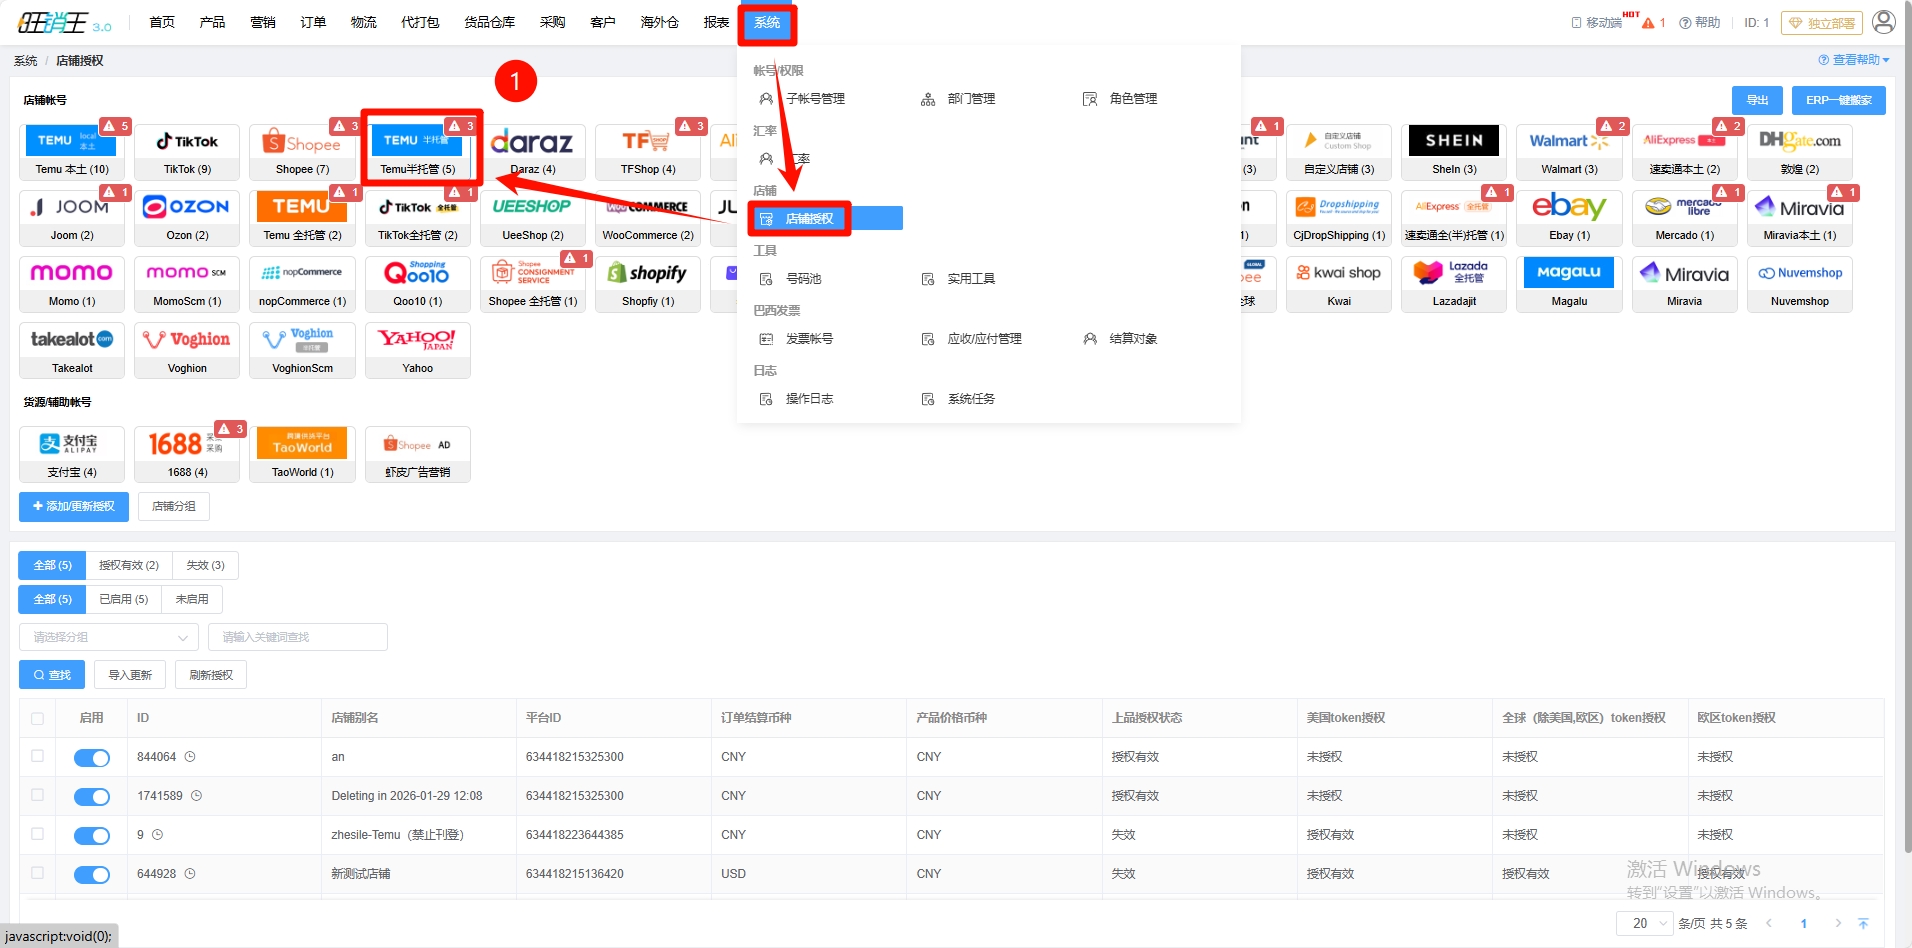Switch to the 失效 (3) tab
Screen dimensions: 1912x948
coord(205,565)
